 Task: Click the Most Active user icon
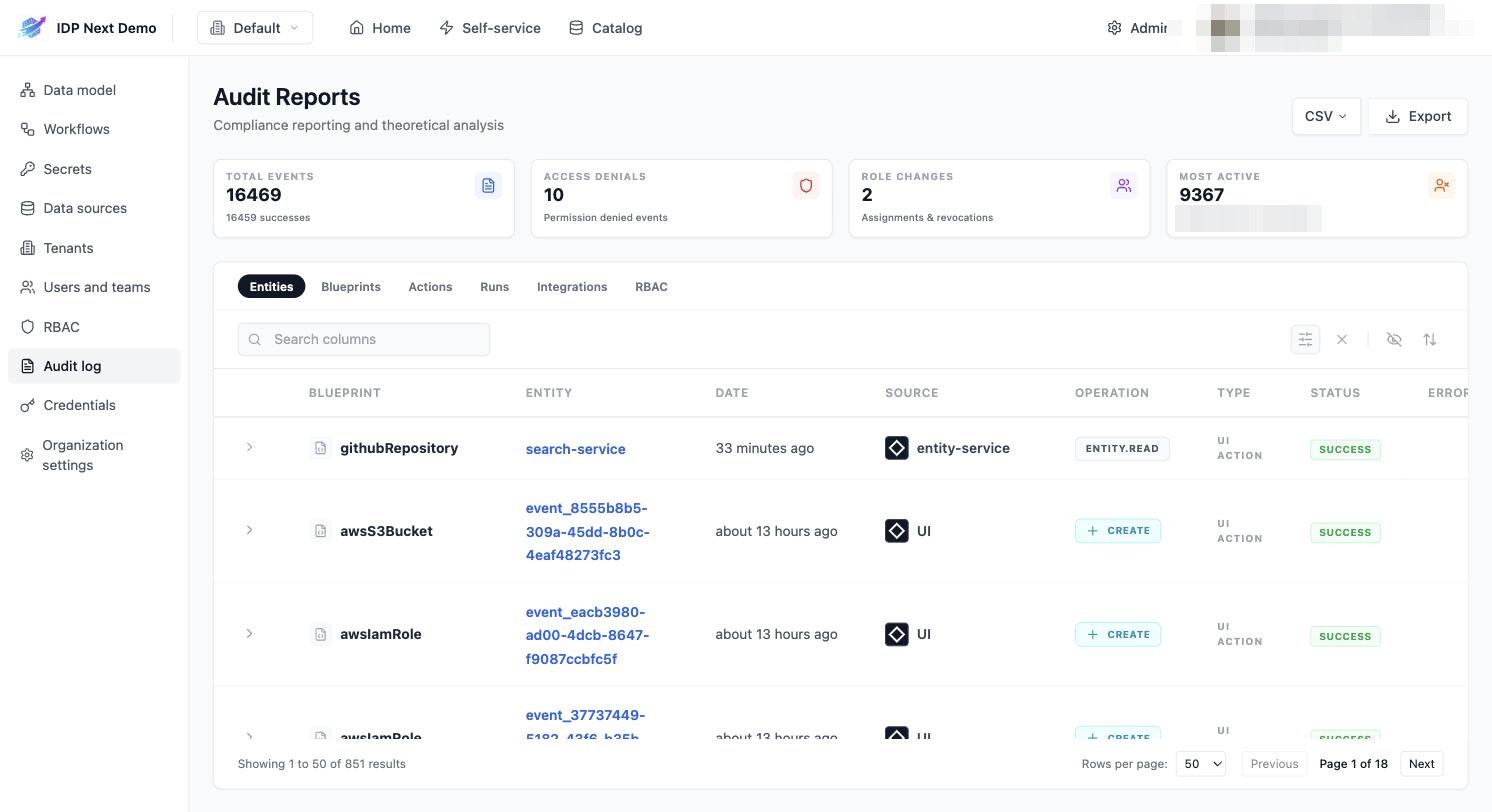[1441, 185]
